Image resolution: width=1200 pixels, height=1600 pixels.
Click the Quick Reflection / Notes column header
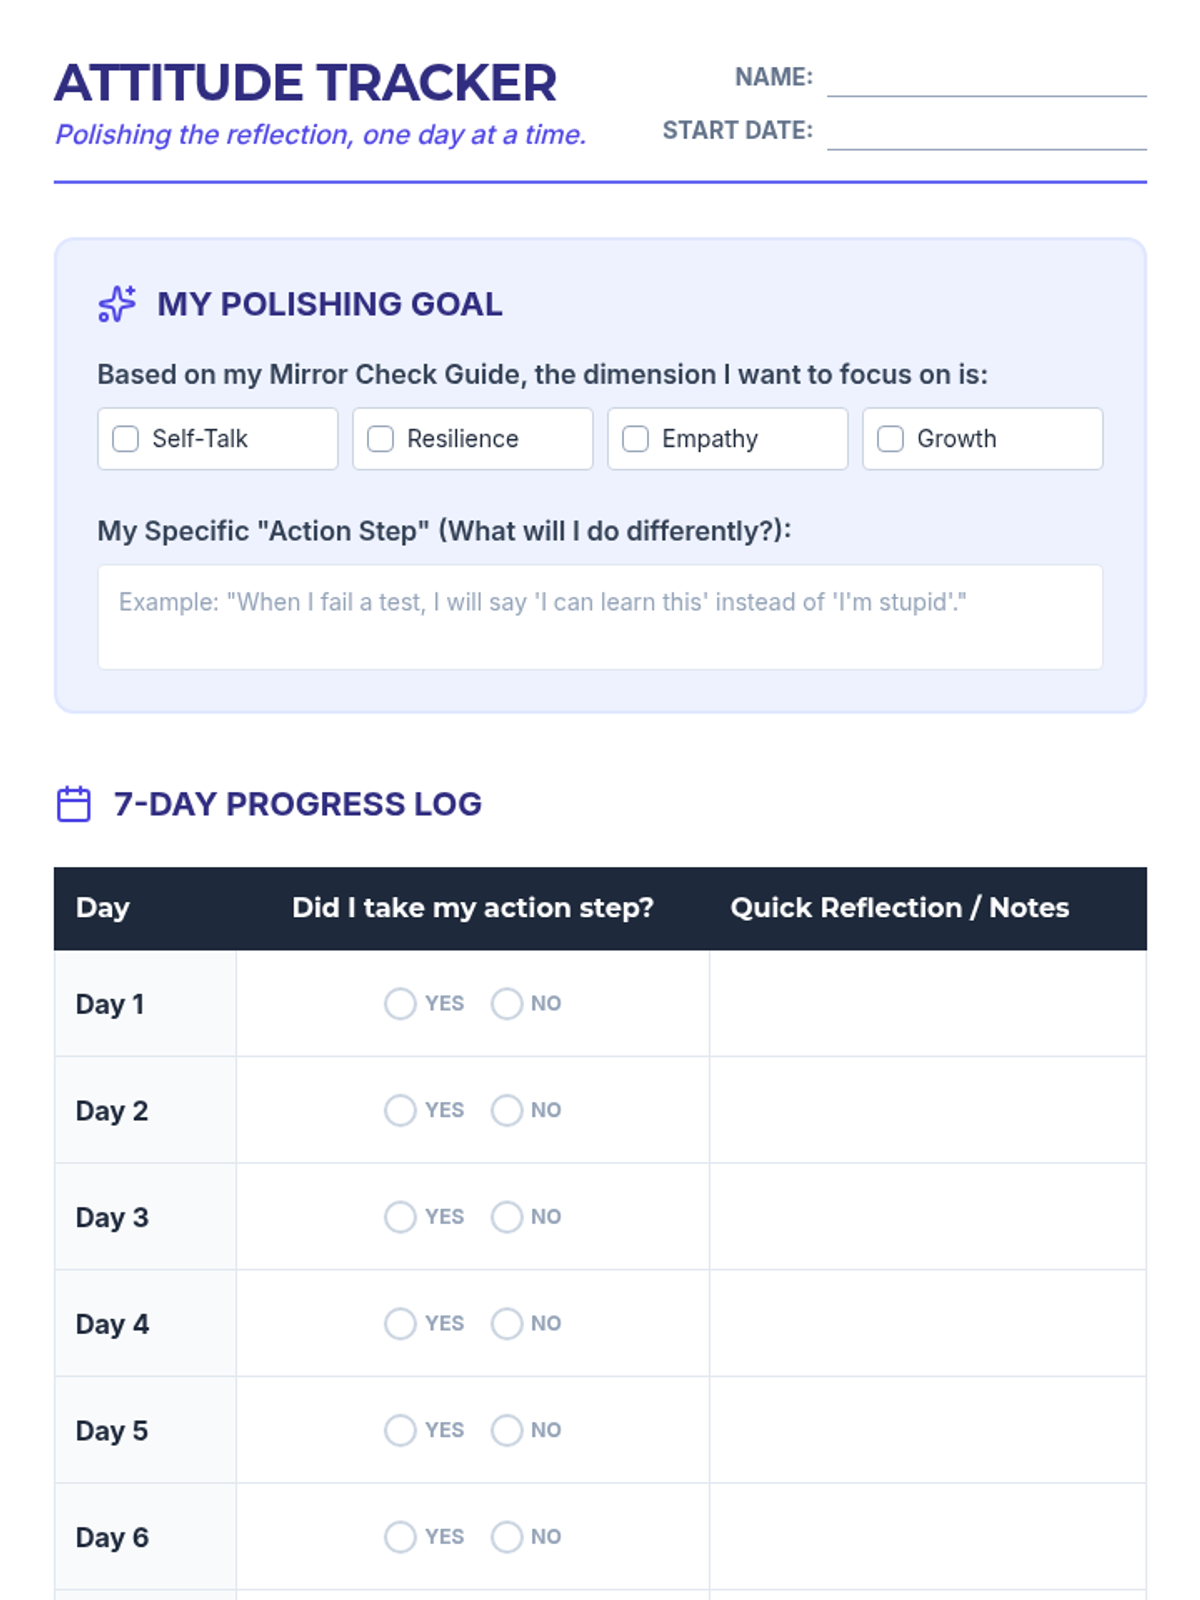(x=900, y=908)
